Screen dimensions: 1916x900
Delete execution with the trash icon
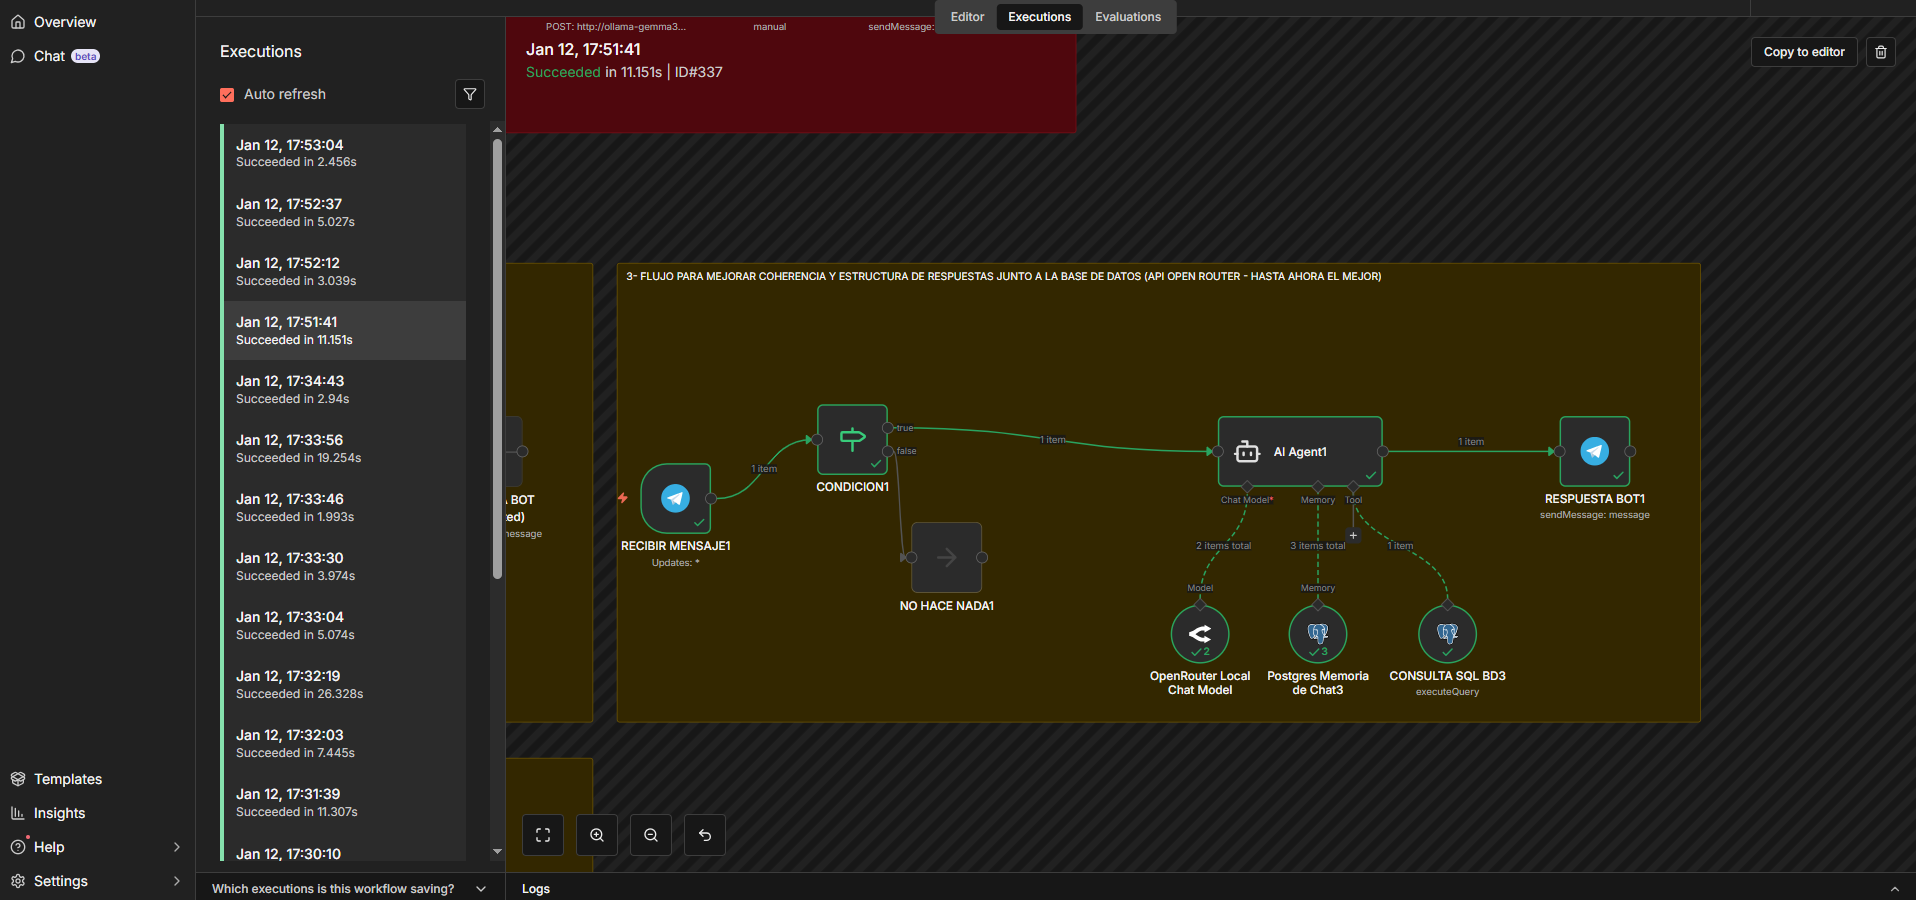point(1880,52)
